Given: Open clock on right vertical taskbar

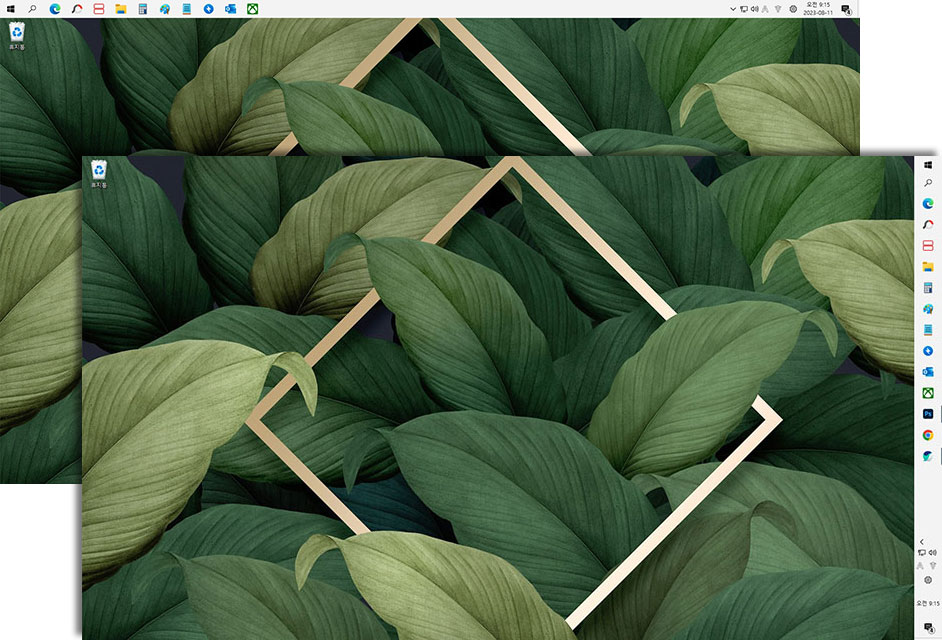Looking at the screenshot, I should pos(928,603).
